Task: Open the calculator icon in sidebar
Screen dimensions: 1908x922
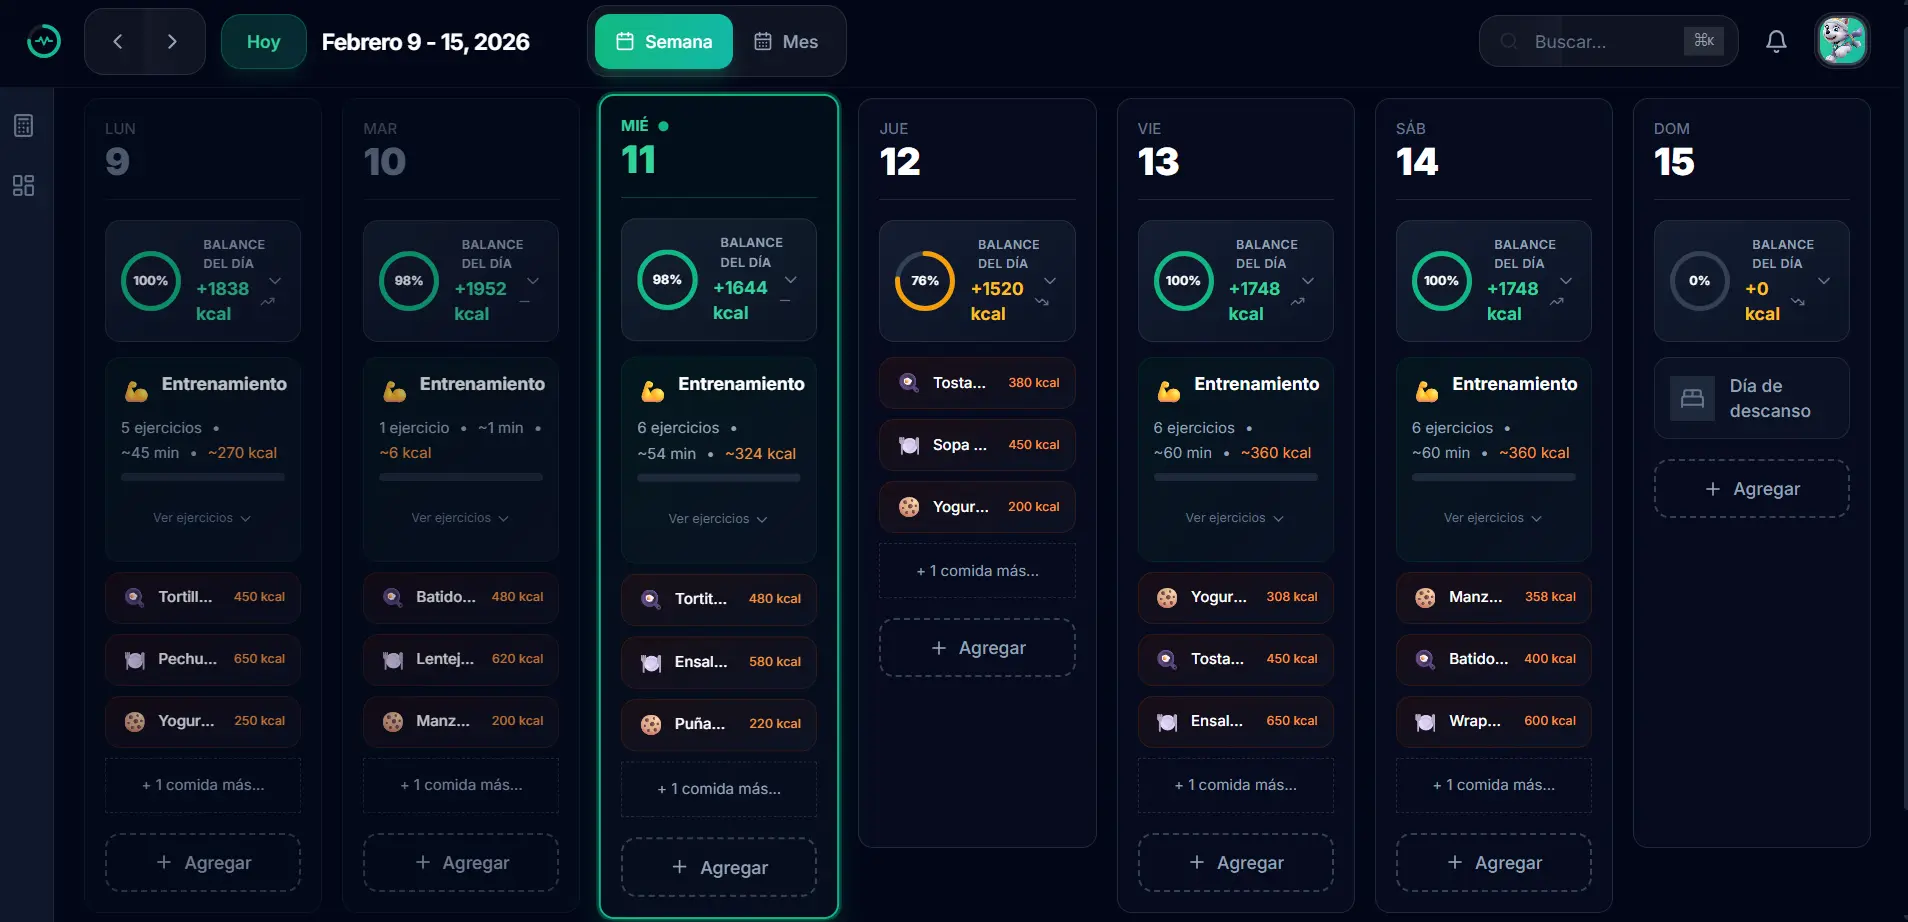Action: pos(24,126)
